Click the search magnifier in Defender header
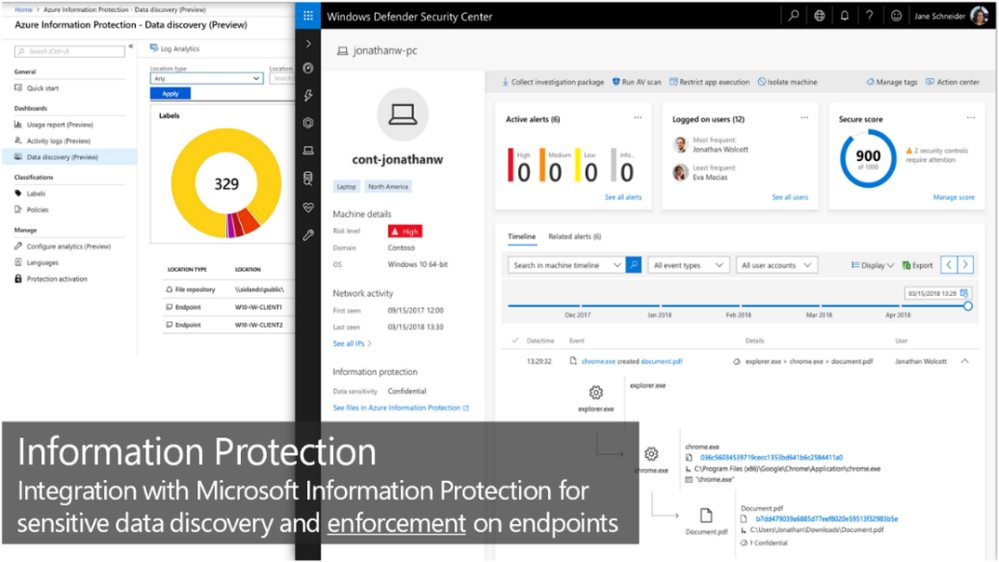 pyautogui.click(x=793, y=16)
